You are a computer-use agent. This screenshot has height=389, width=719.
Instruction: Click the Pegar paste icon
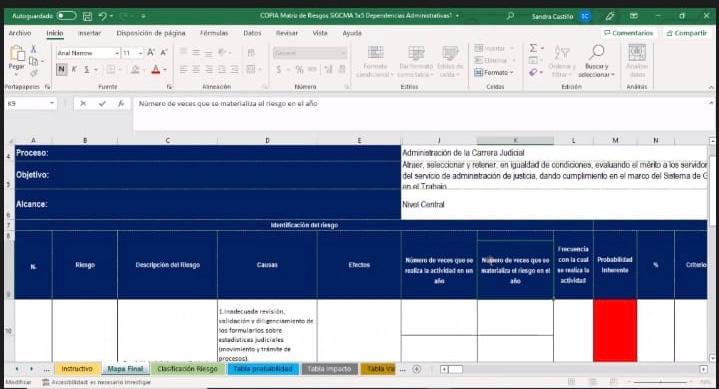pyautogui.click(x=17, y=53)
